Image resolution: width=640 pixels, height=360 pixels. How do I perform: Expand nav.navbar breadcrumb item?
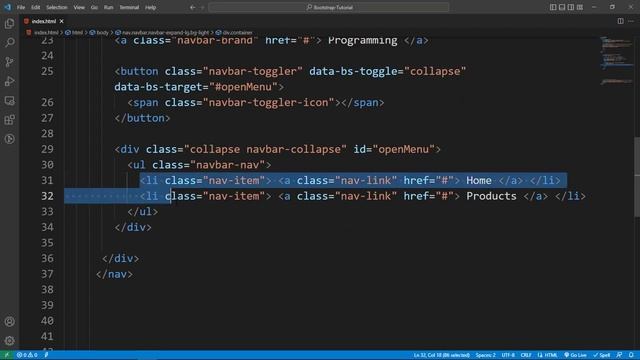click(162, 33)
